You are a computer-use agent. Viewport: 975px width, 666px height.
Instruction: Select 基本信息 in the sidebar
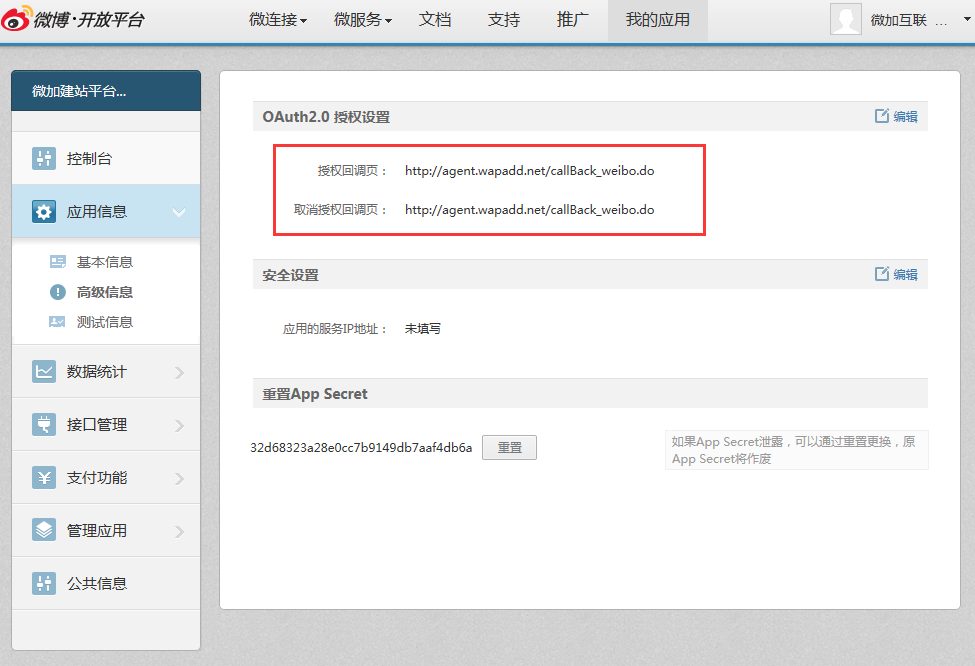[x=104, y=262]
